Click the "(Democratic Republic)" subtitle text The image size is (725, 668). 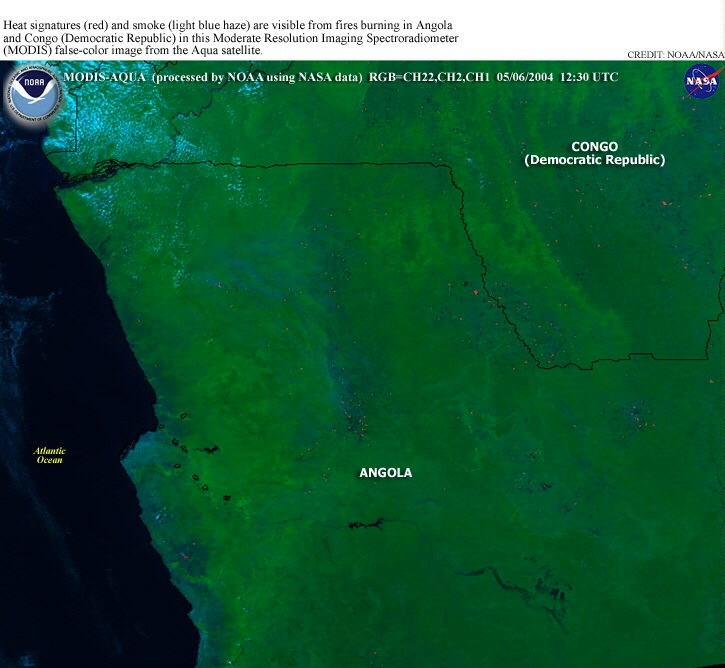point(594,160)
